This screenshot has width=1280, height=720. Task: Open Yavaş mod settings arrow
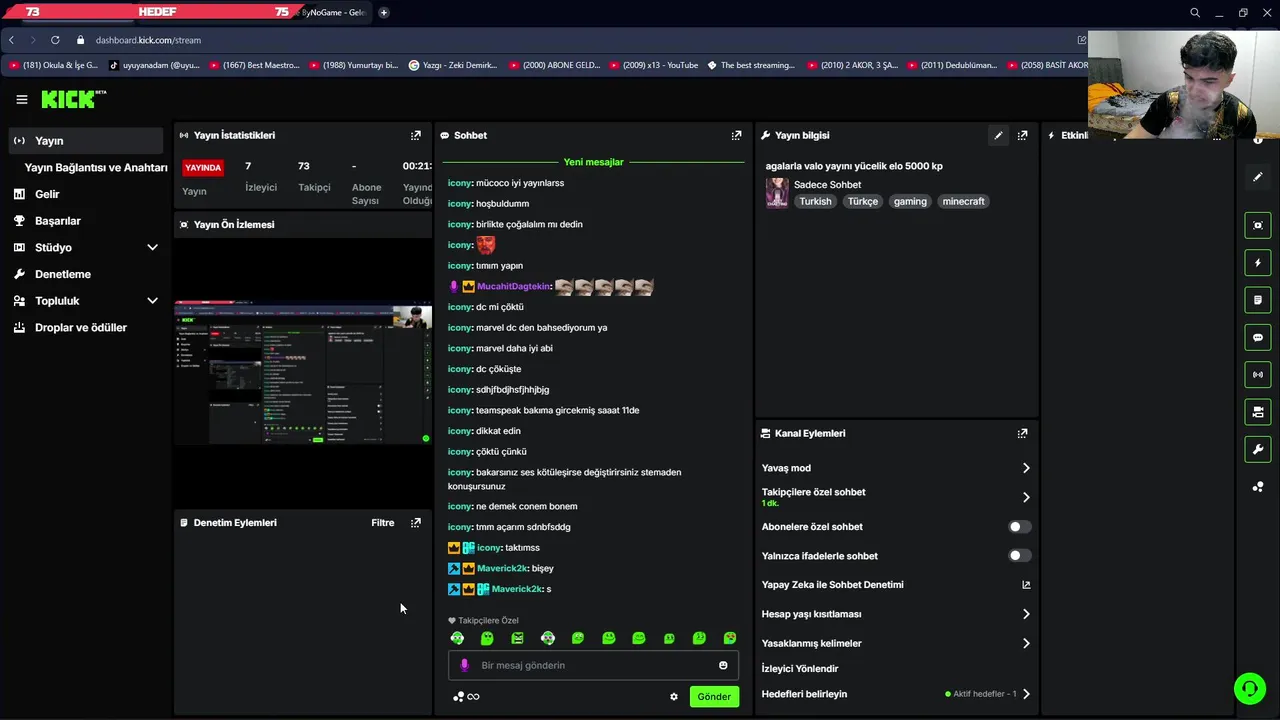coord(1026,468)
